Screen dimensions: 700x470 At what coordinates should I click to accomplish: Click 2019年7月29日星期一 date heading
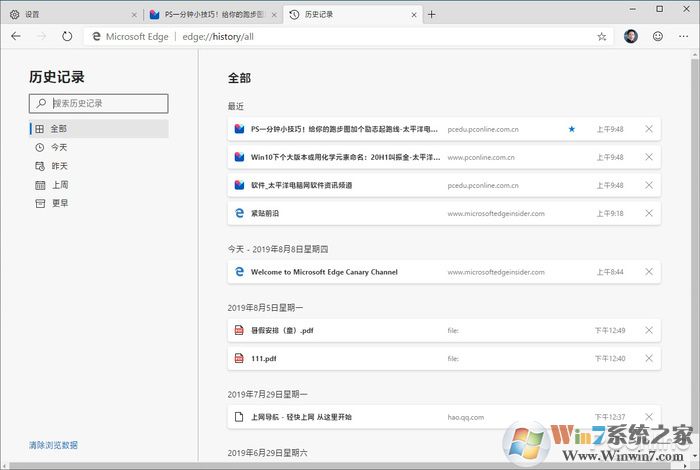coord(267,394)
